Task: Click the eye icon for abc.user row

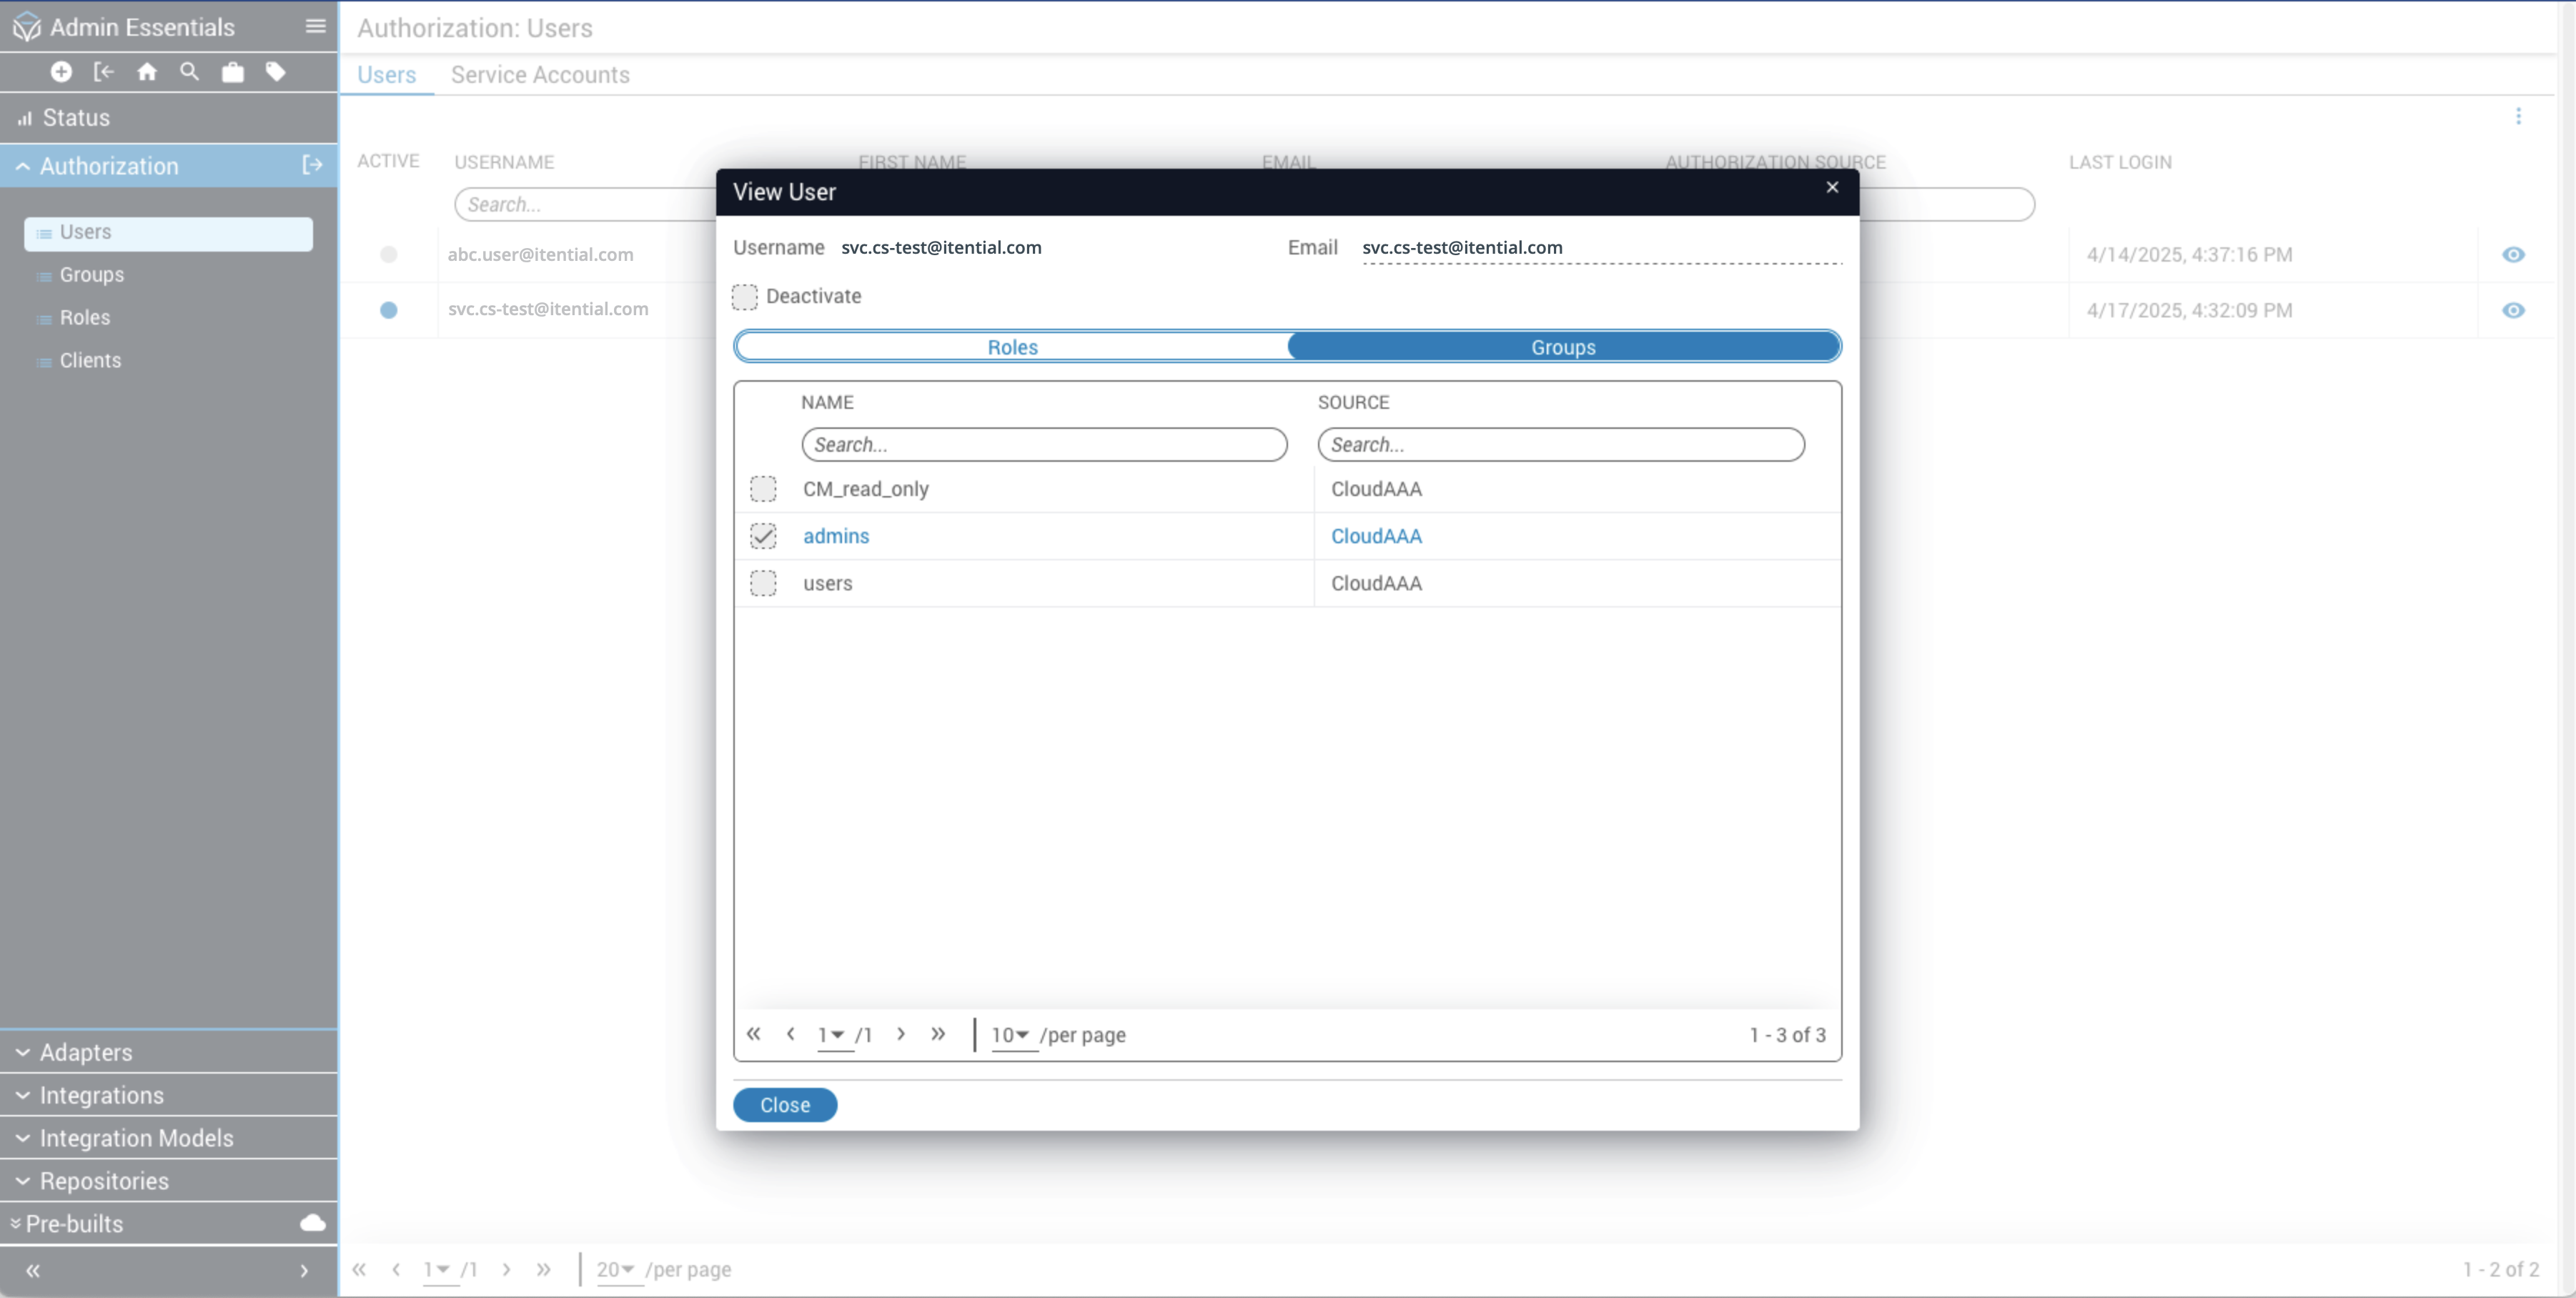Action: (x=2513, y=255)
